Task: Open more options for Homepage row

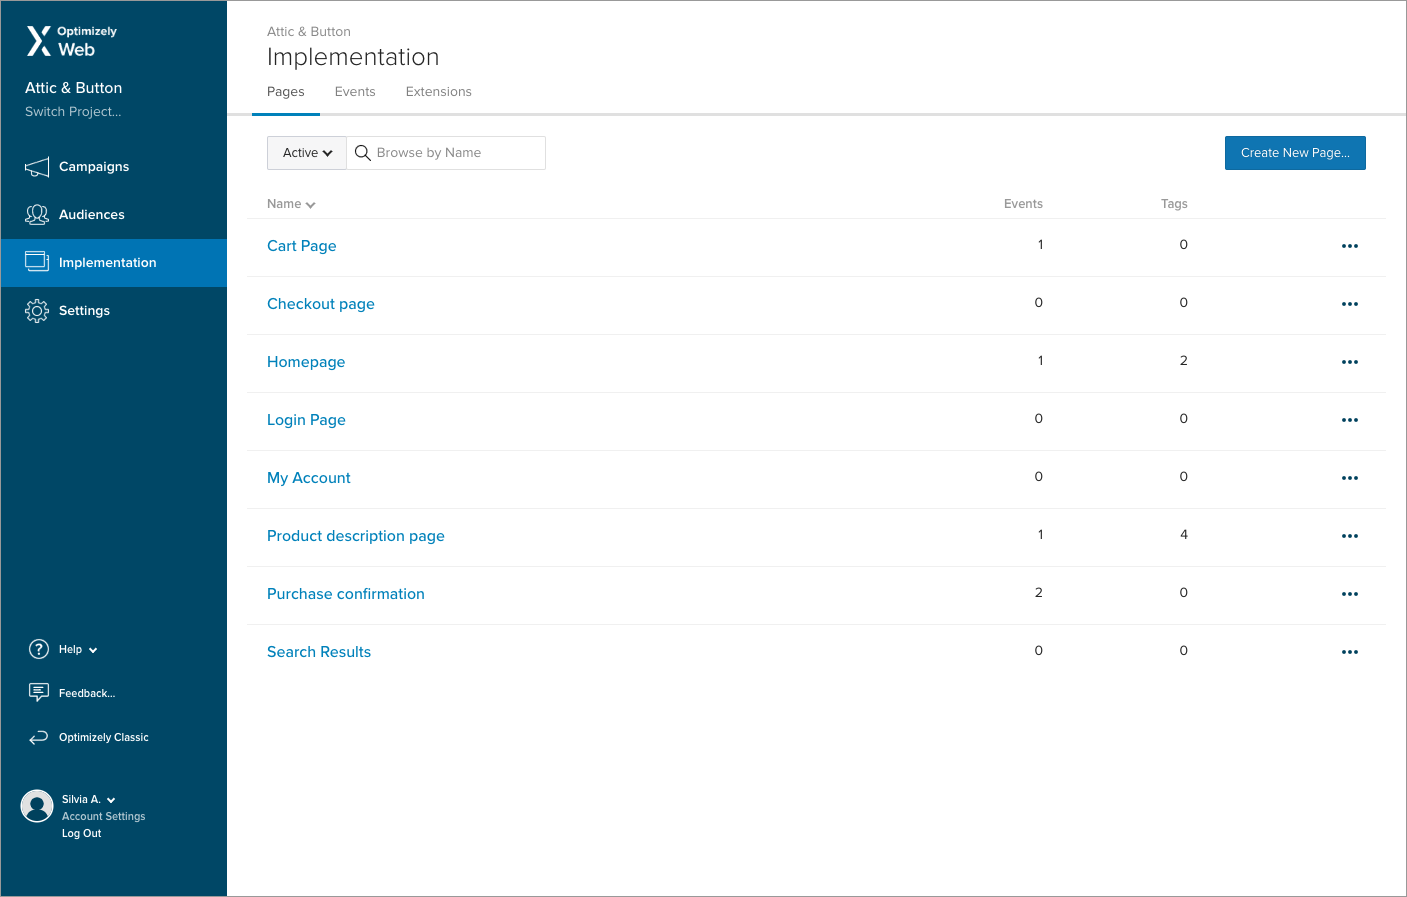Action: click(x=1349, y=362)
